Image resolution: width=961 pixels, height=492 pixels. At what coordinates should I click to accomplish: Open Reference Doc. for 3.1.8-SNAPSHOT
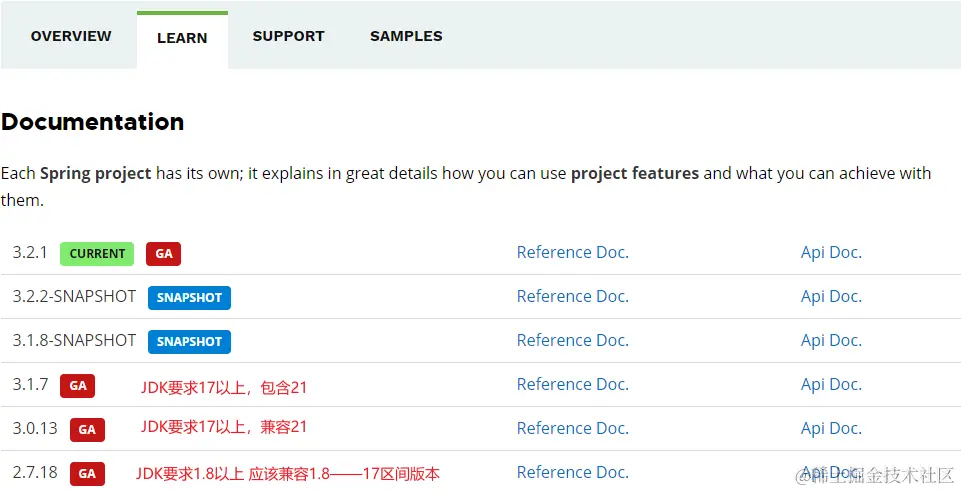[x=572, y=341]
